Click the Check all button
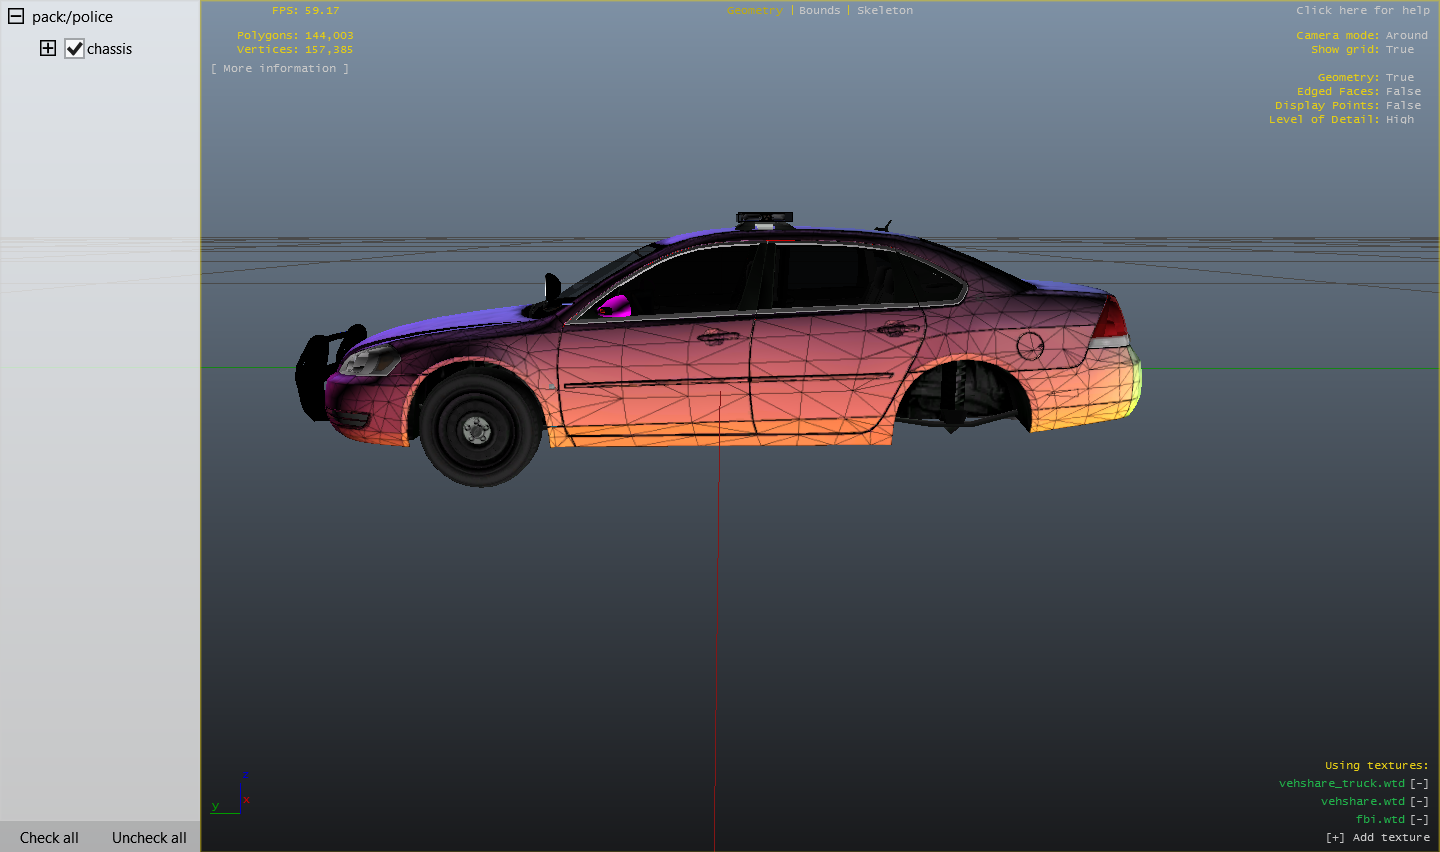The image size is (1440, 852). point(49,838)
